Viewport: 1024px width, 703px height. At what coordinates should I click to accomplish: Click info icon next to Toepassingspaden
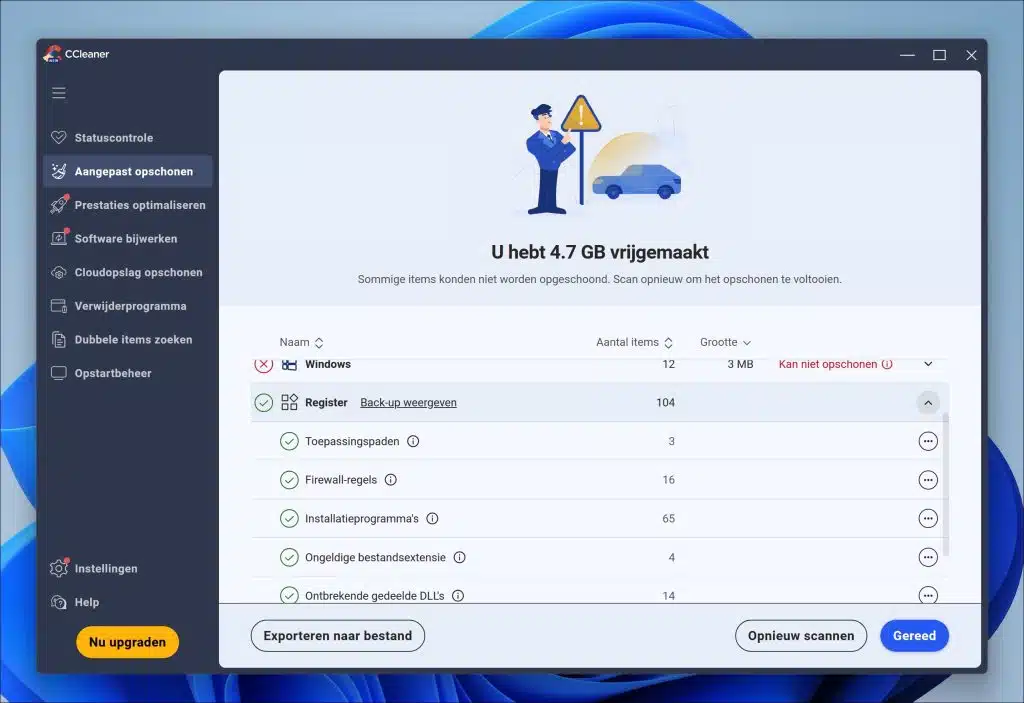point(413,441)
